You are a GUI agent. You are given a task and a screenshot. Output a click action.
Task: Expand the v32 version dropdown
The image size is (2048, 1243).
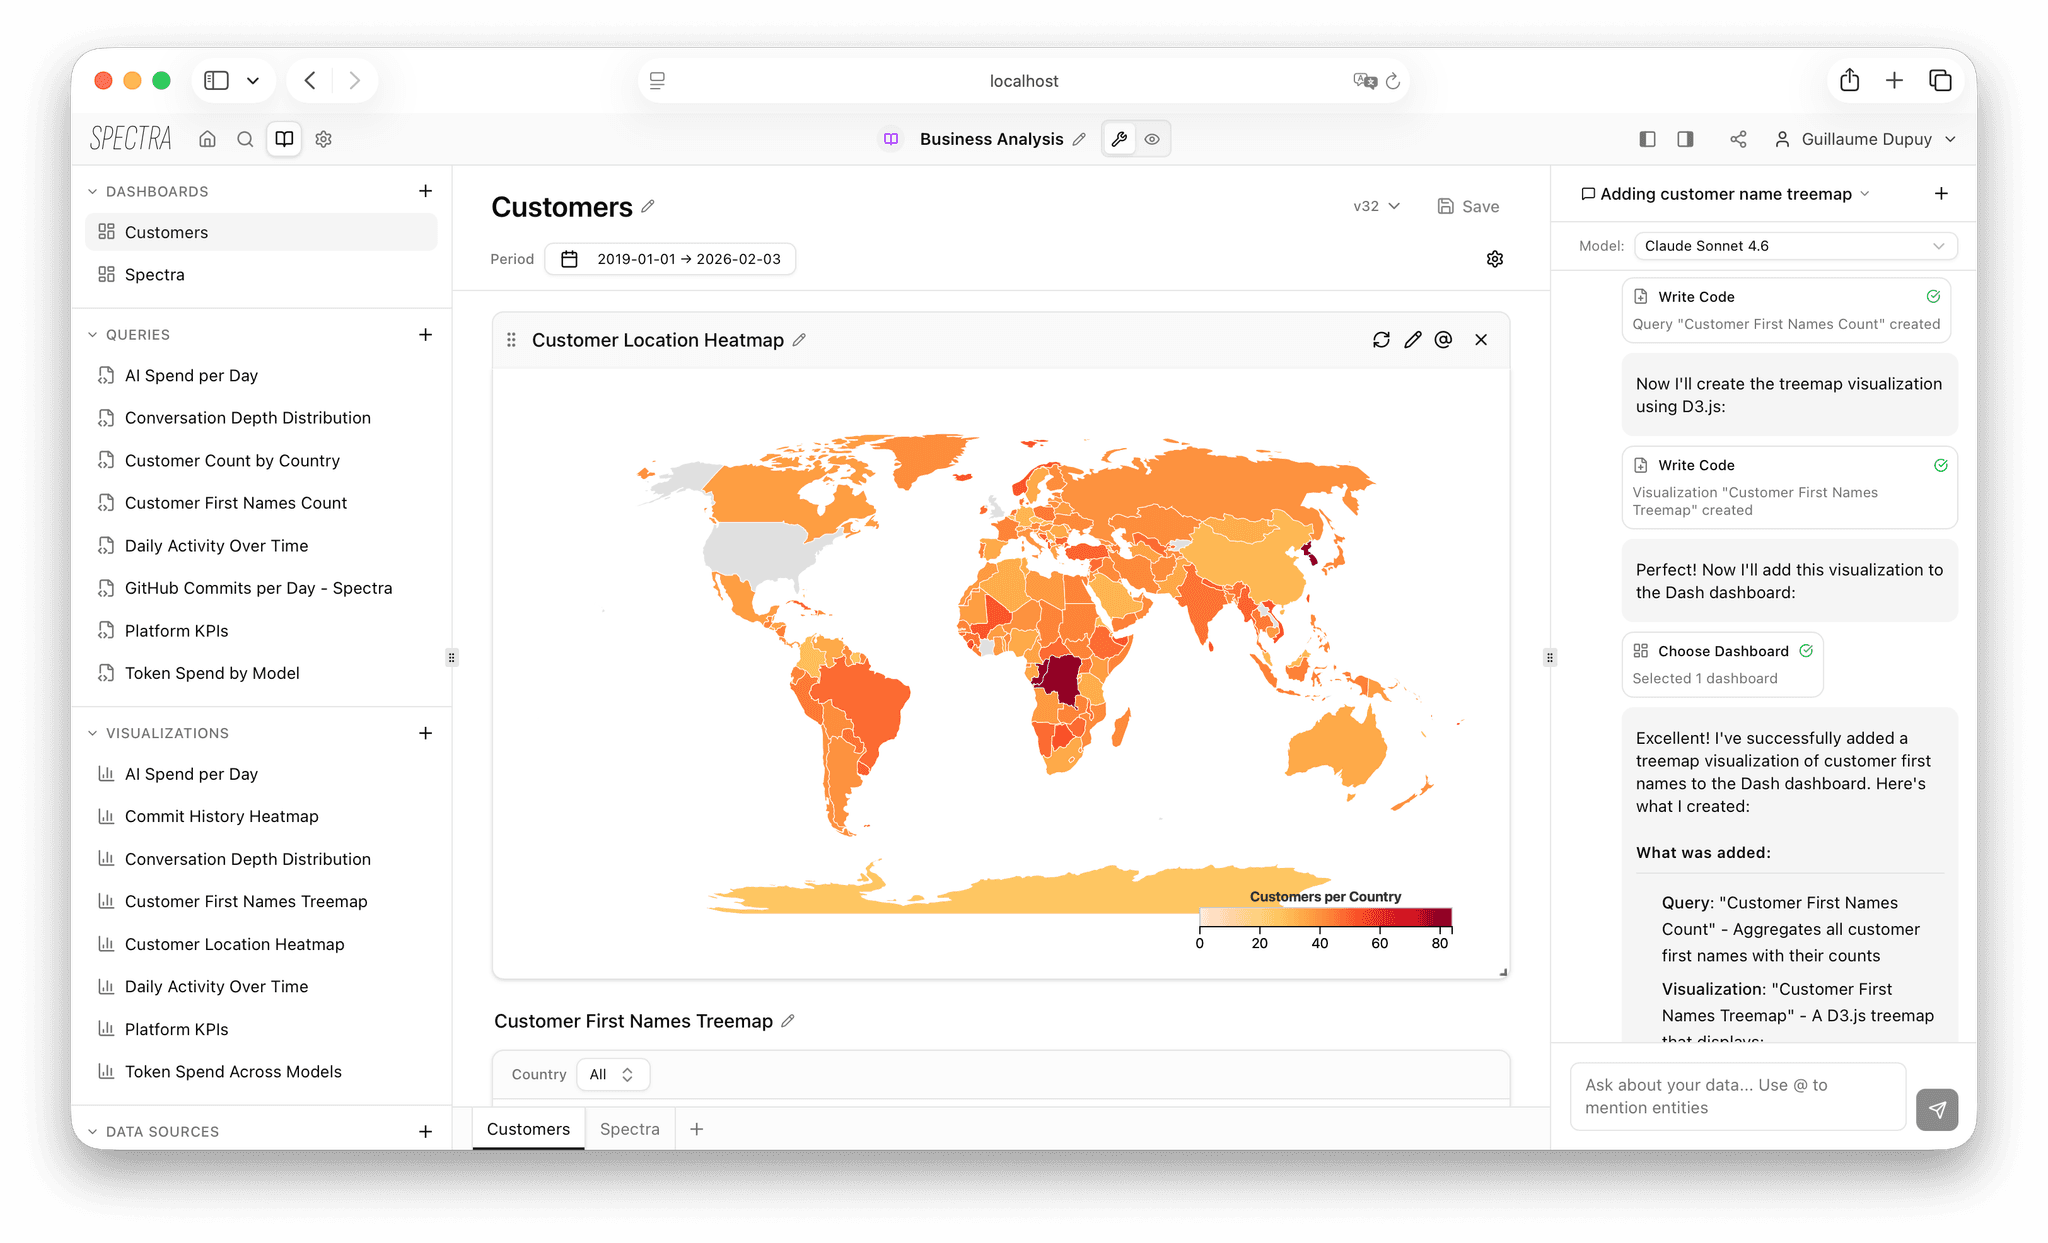1375,206
